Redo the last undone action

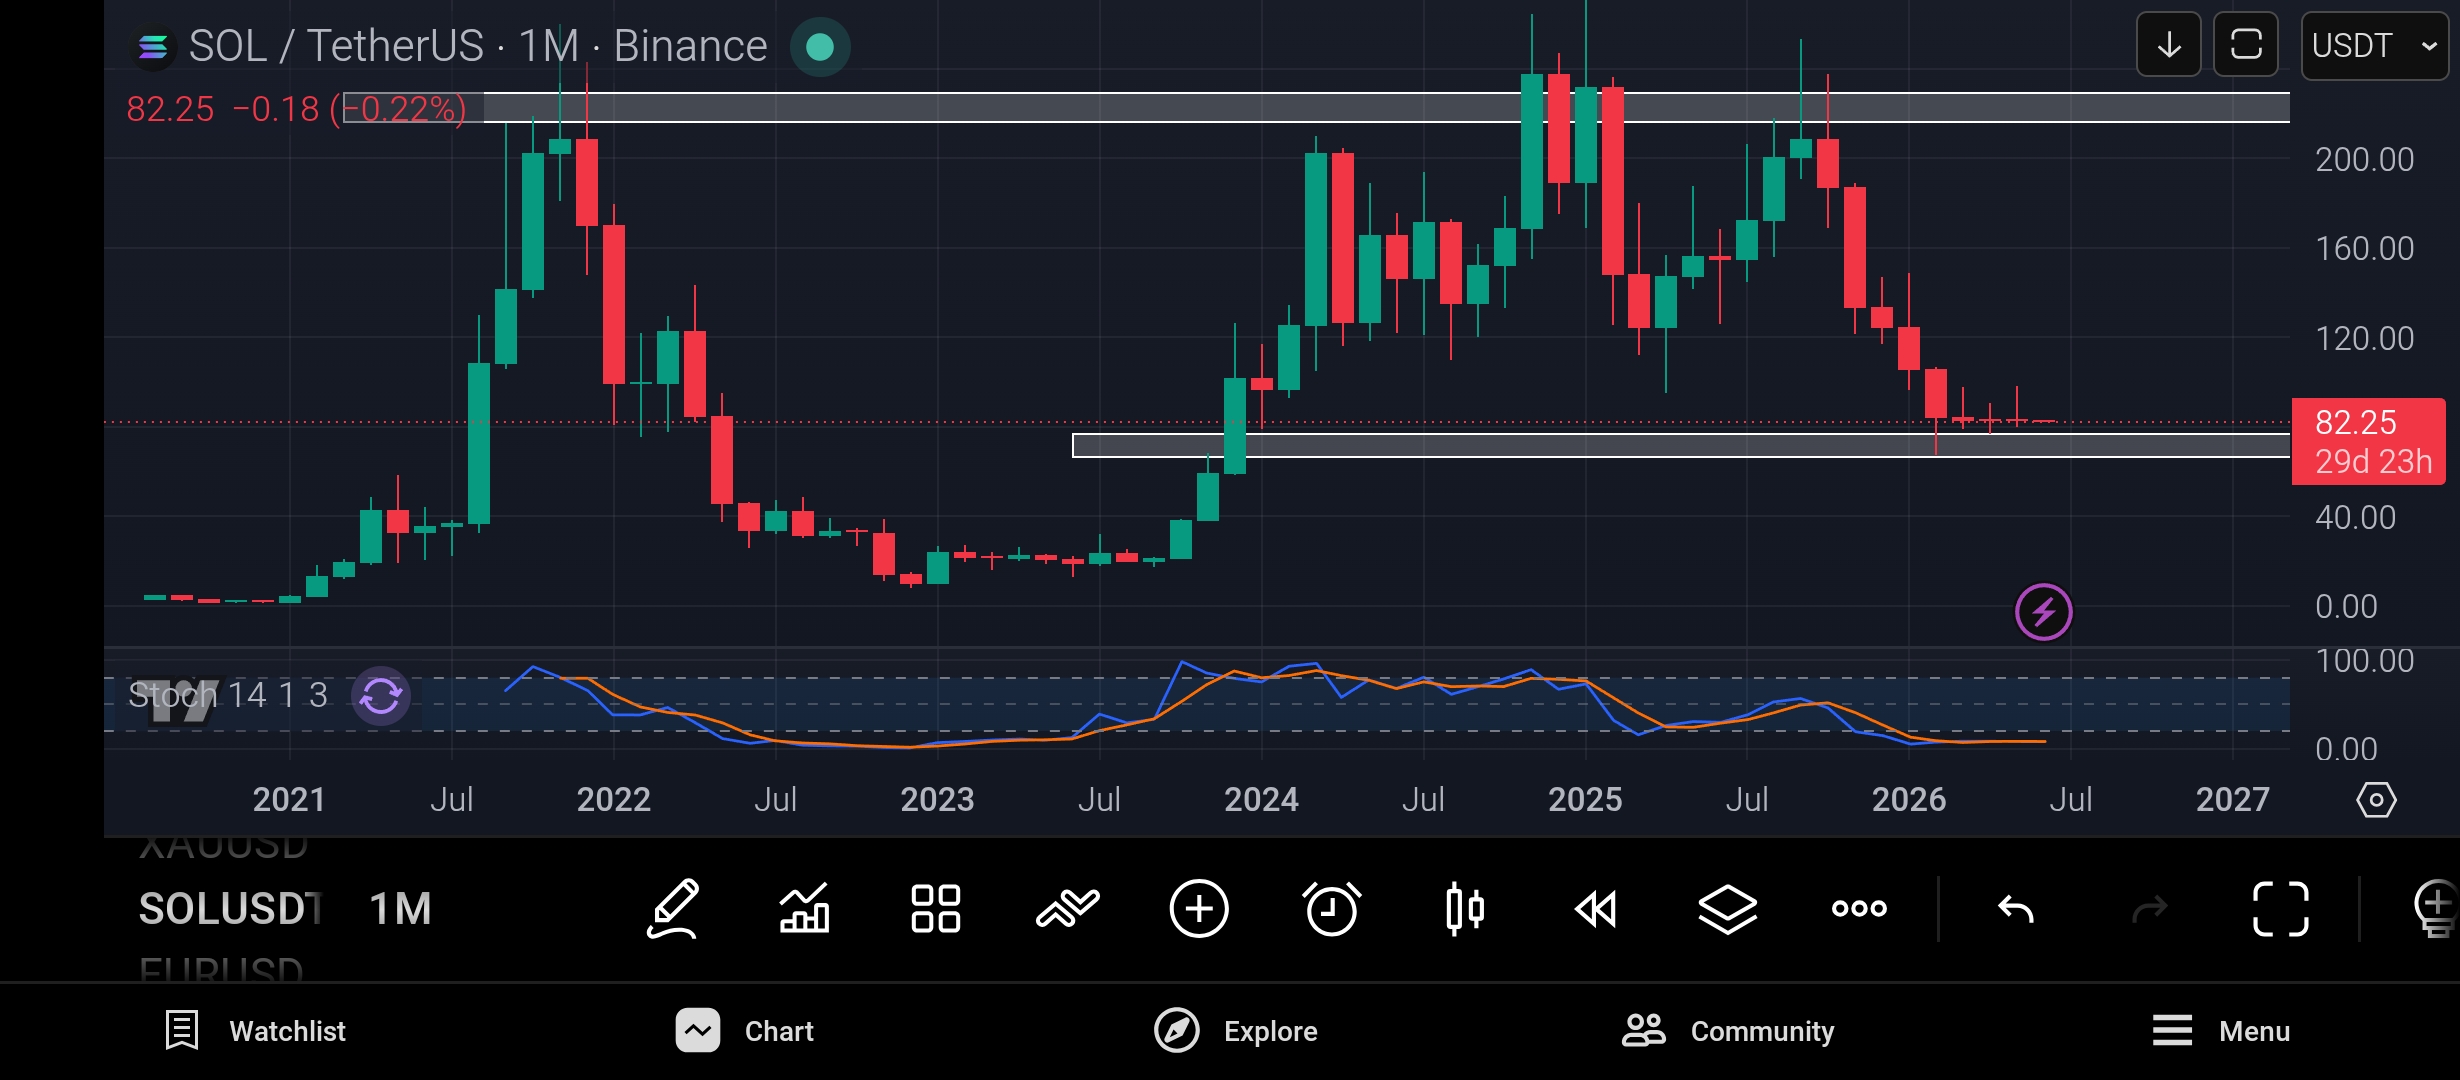[2149, 909]
